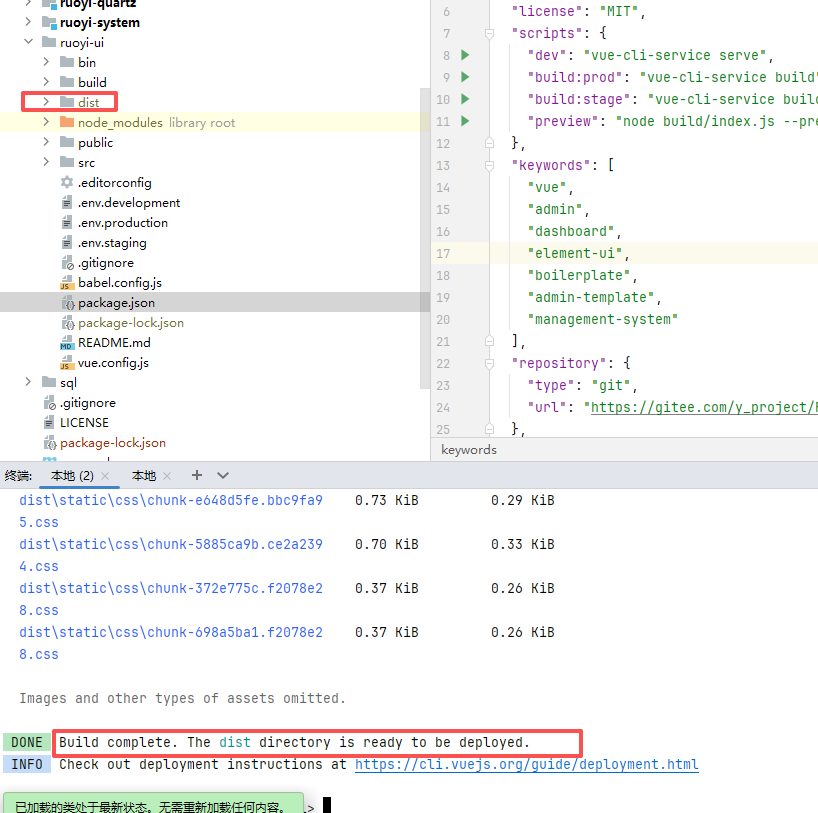Add a new terminal tab

[197, 475]
